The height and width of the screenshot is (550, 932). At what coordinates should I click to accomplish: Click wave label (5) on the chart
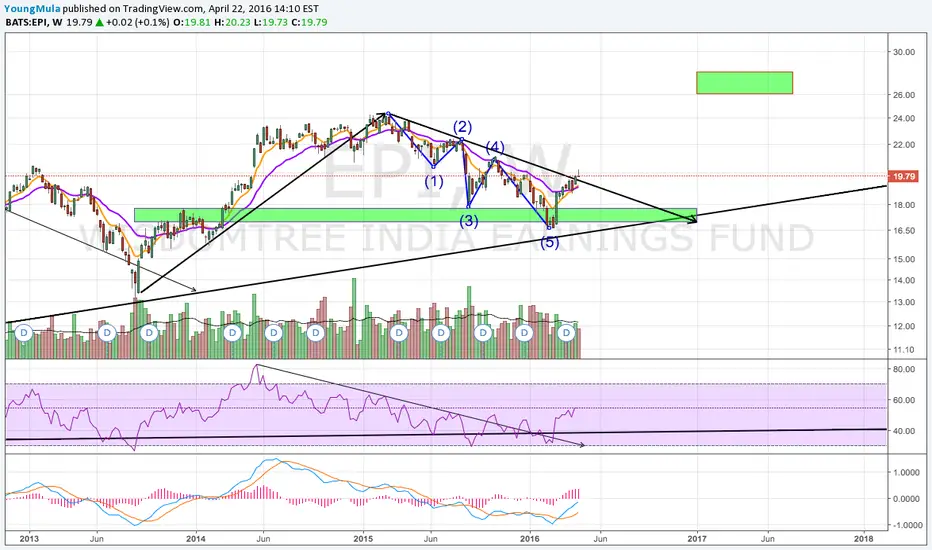point(550,242)
